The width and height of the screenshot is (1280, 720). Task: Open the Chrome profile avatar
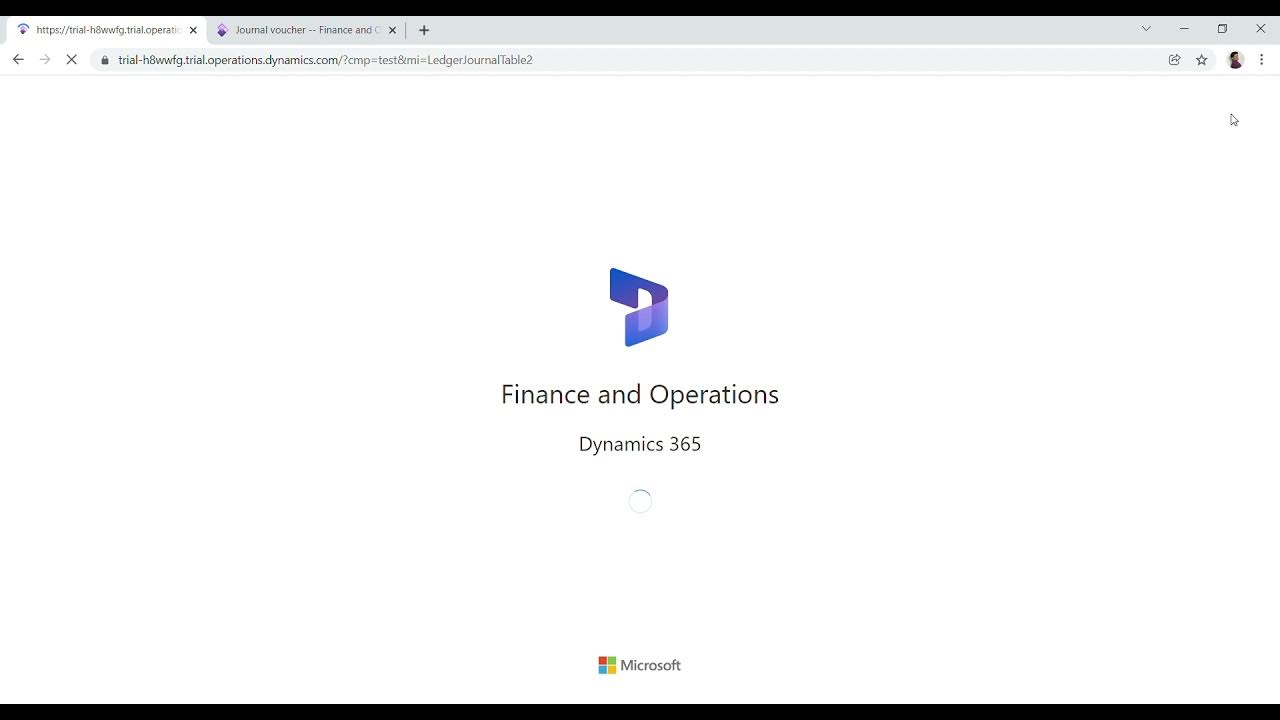coord(1235,60)
